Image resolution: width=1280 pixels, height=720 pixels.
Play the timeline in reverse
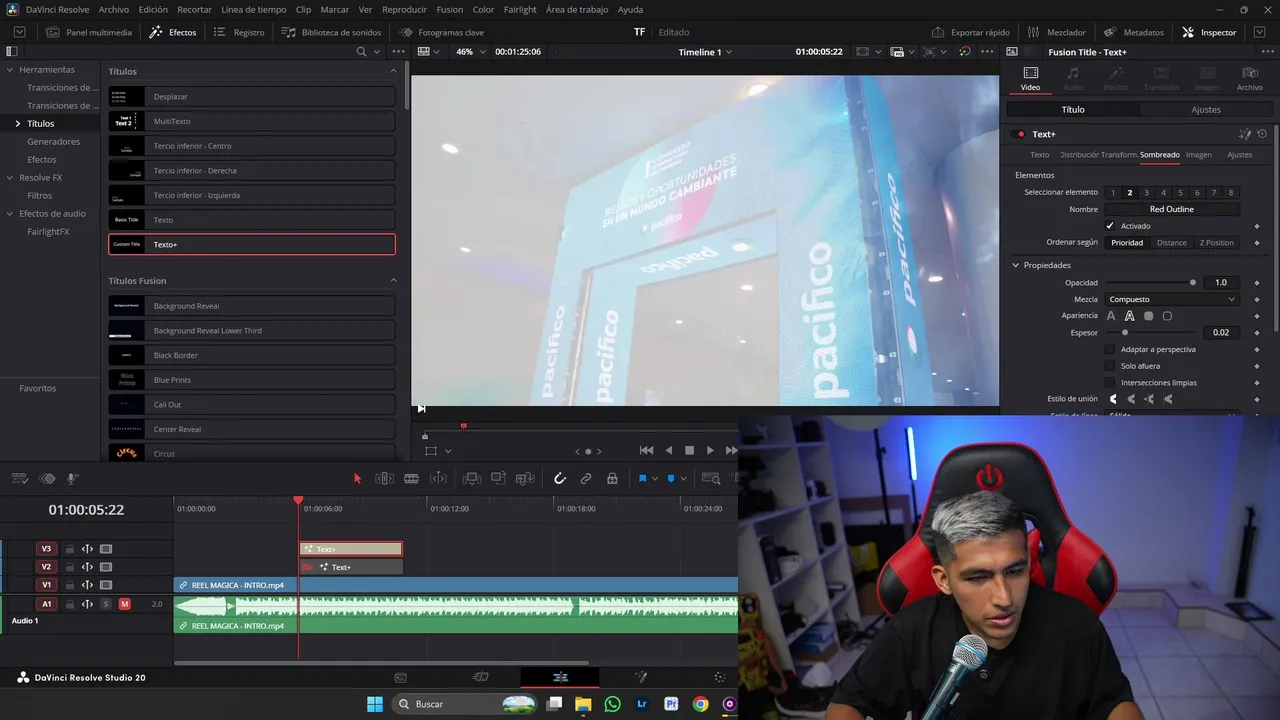[x=669, y=451]
